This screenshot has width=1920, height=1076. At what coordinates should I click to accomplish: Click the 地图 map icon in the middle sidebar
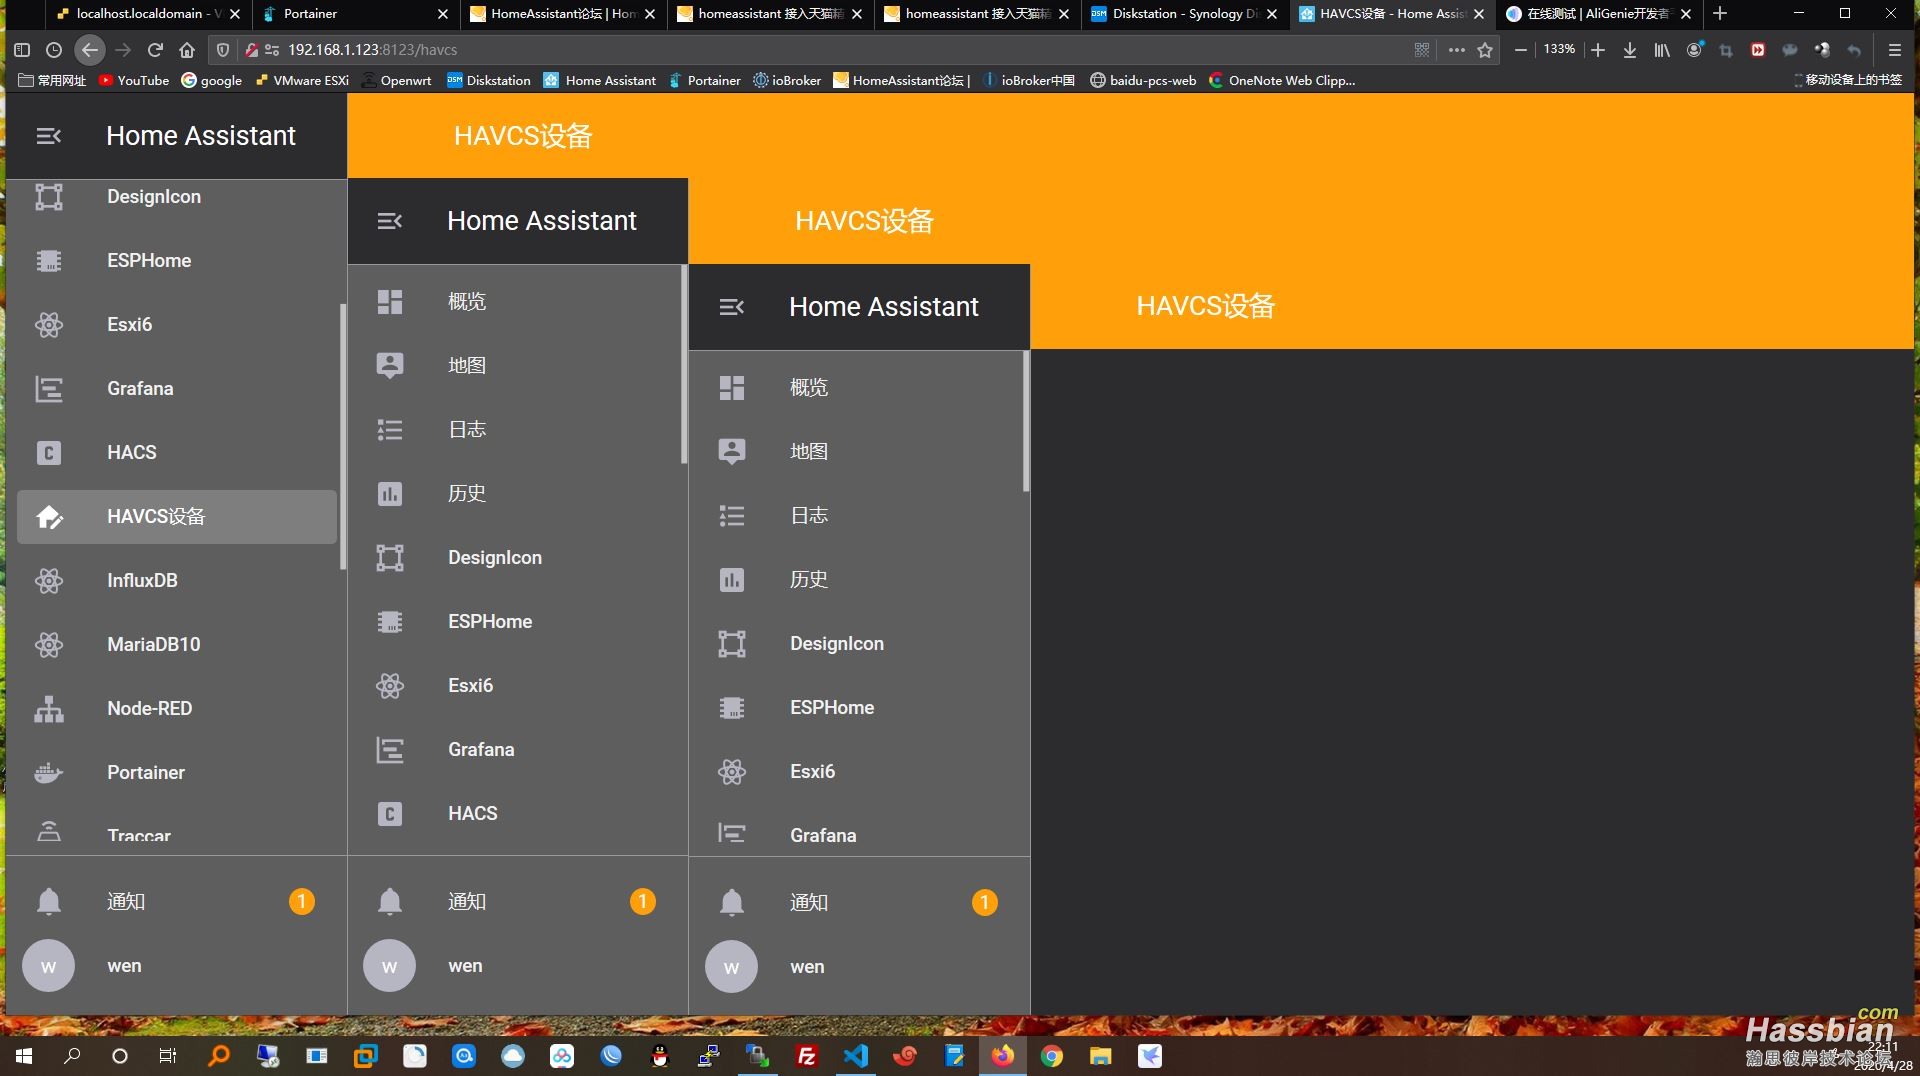(x=390, y=365)
